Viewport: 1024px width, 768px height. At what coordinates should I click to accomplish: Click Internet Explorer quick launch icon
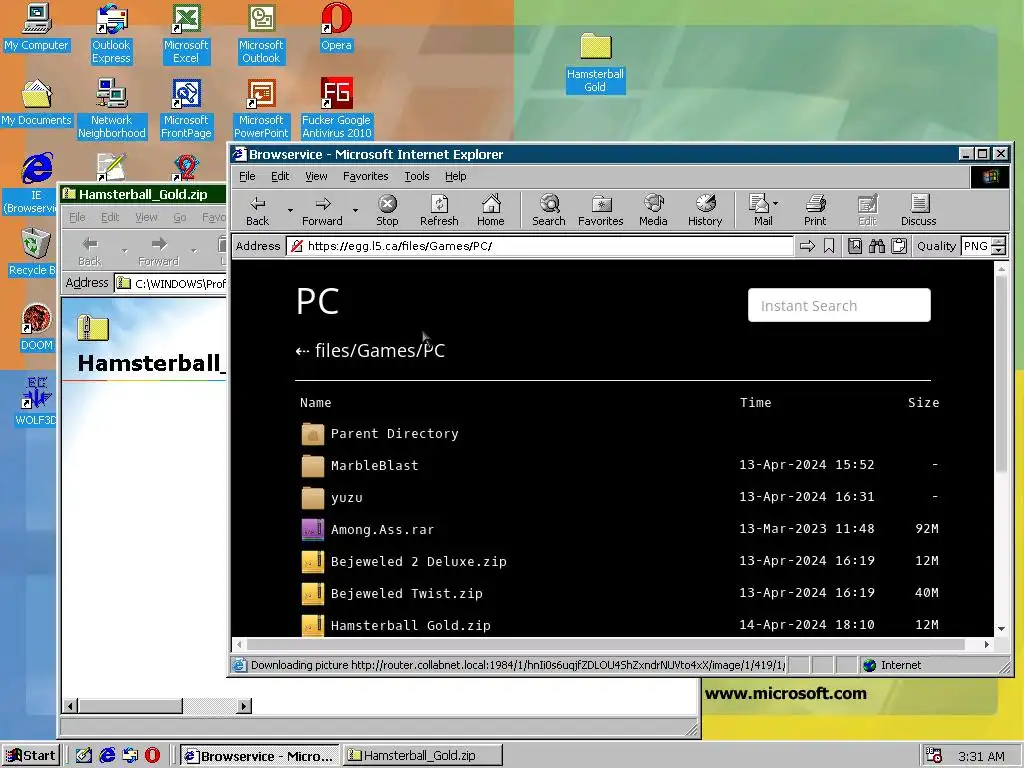point(107,756)
